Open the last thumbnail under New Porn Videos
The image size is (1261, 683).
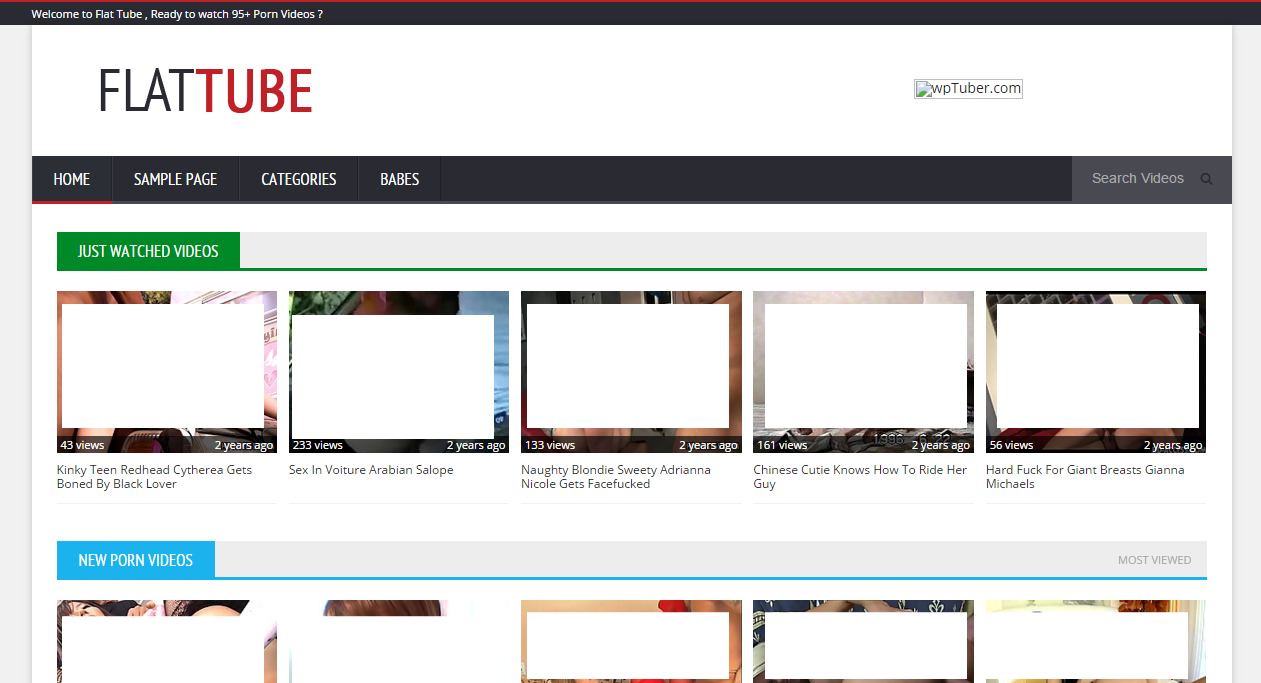tap(1095, 642)
